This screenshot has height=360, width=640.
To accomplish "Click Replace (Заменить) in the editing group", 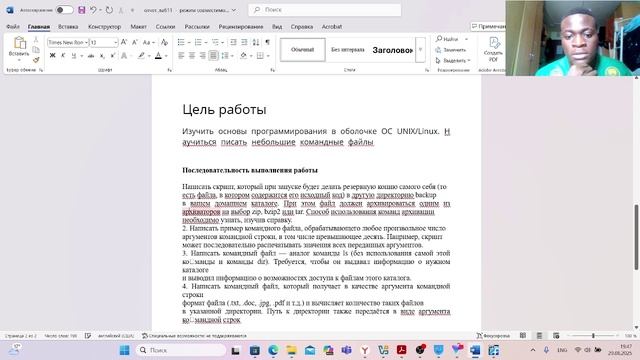I will 451,50.
